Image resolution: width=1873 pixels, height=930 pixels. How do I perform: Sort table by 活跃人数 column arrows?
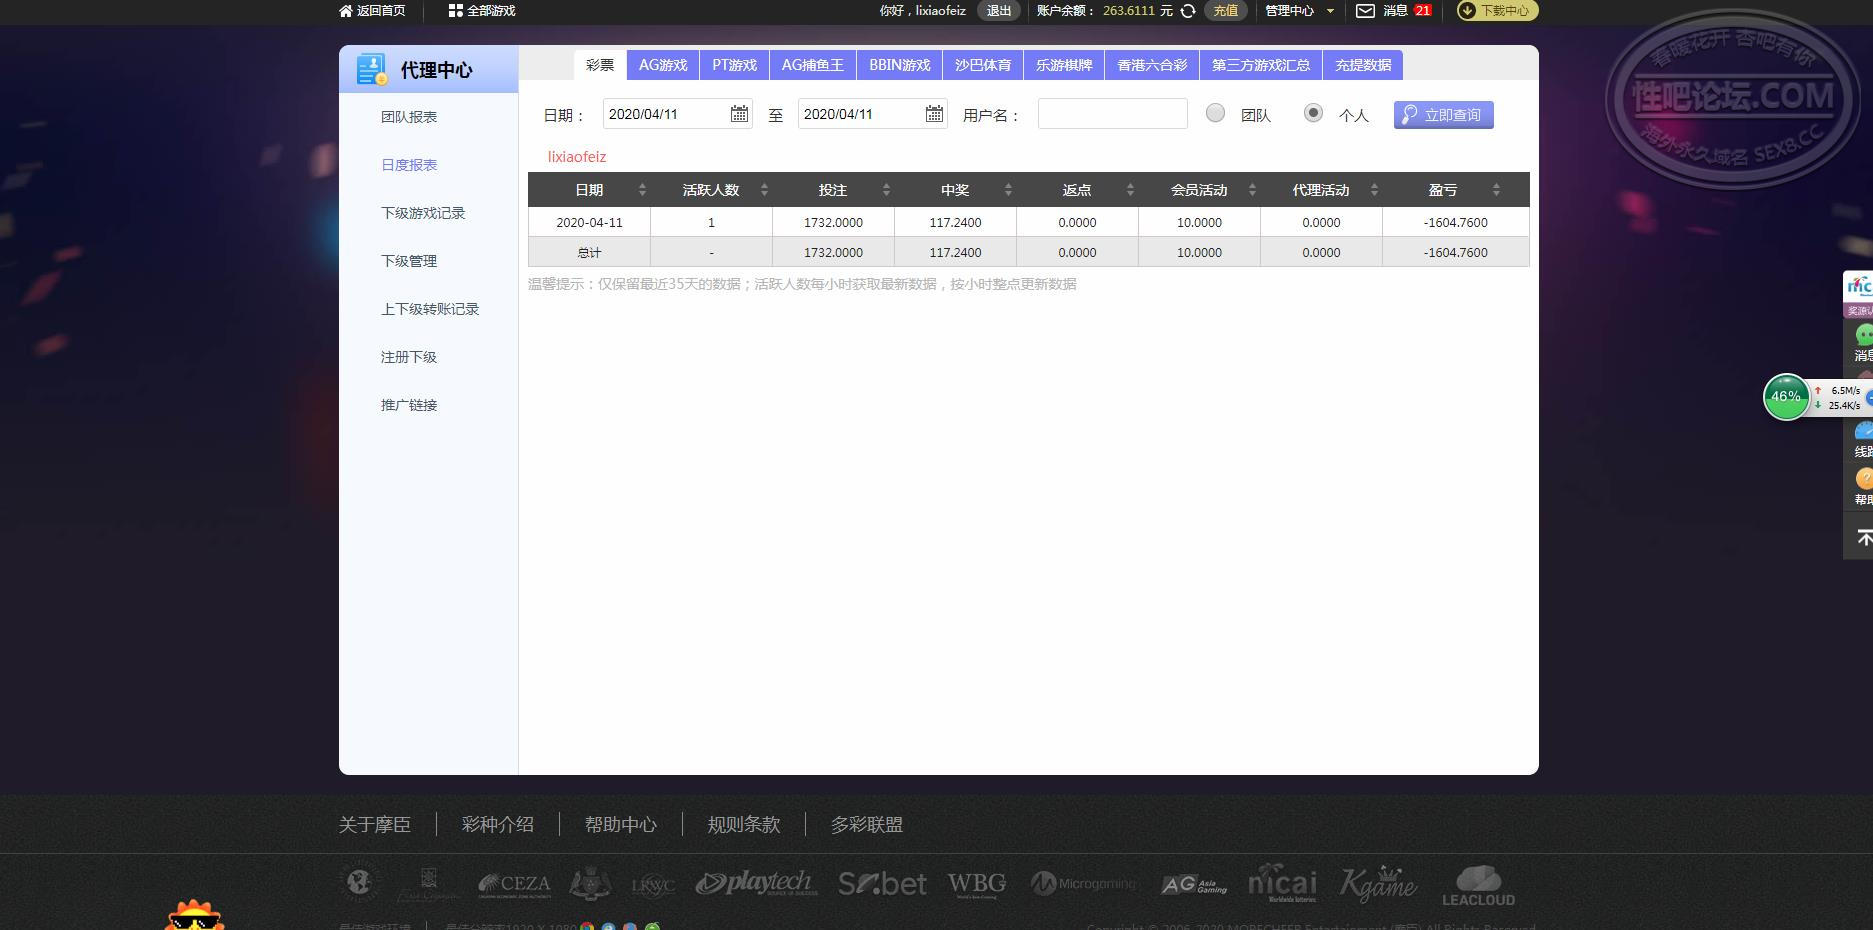764,190
